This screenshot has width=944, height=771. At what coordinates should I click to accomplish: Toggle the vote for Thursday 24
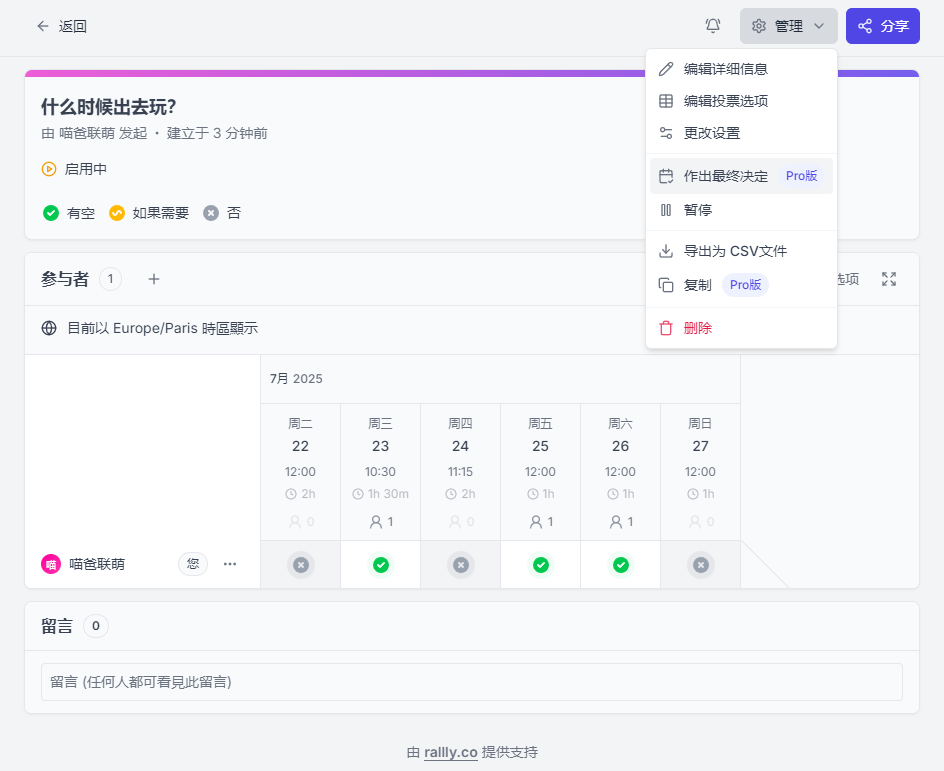click(461, 565)
